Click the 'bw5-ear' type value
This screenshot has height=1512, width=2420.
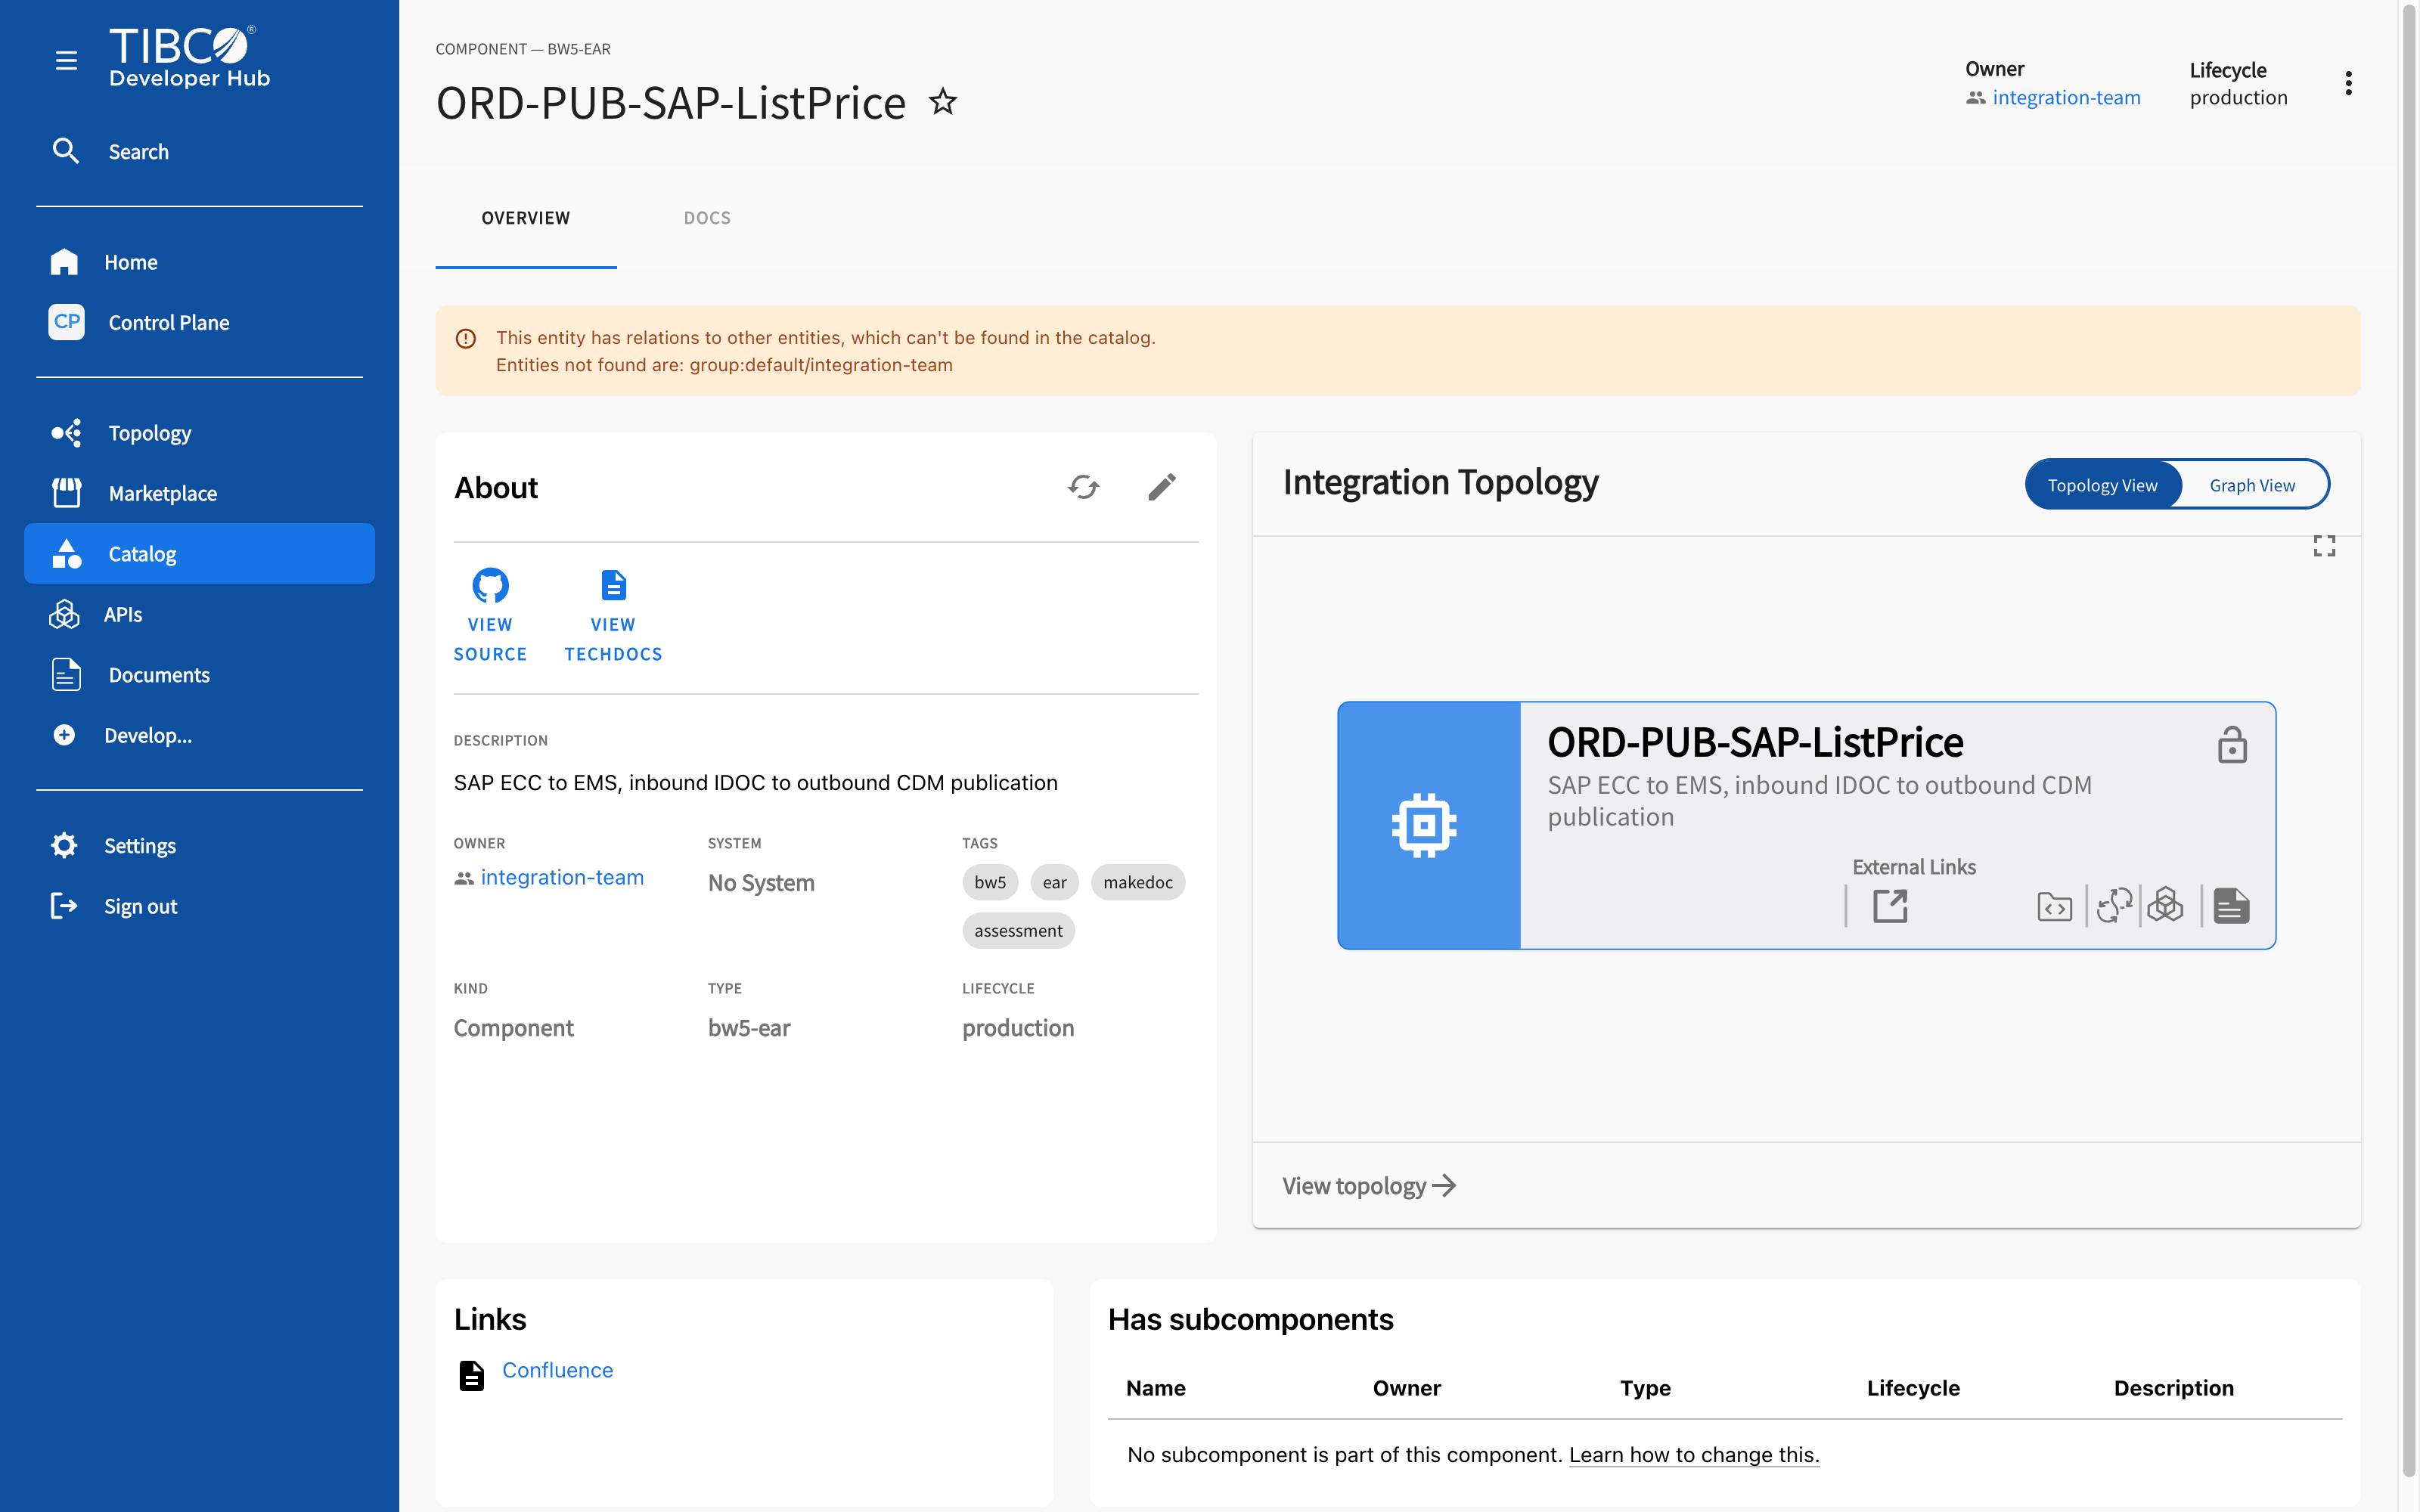(749, 1028)
